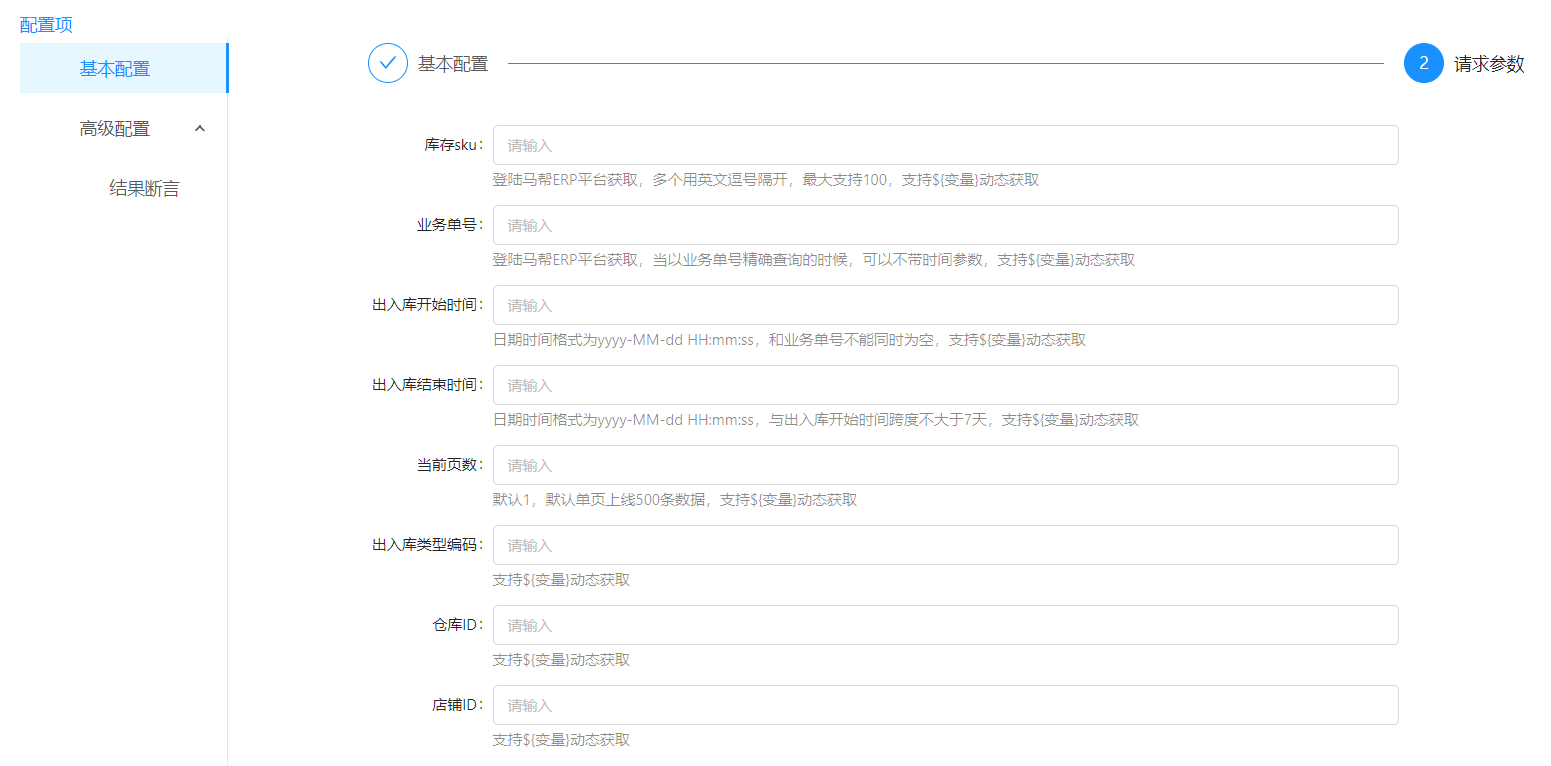This screenshot has width=1551, height=766.
Task: Focus the 店铺ID input box
Action: pyautogui.click(x=945, y=705)
